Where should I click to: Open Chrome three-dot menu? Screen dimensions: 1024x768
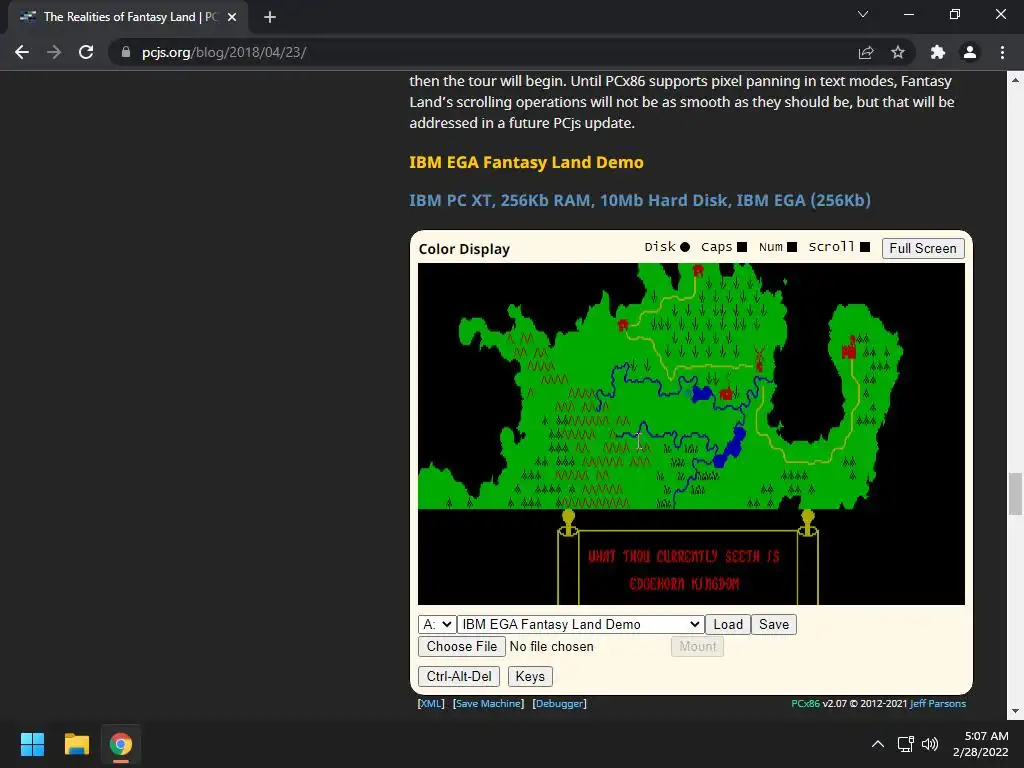[1002, 52]
